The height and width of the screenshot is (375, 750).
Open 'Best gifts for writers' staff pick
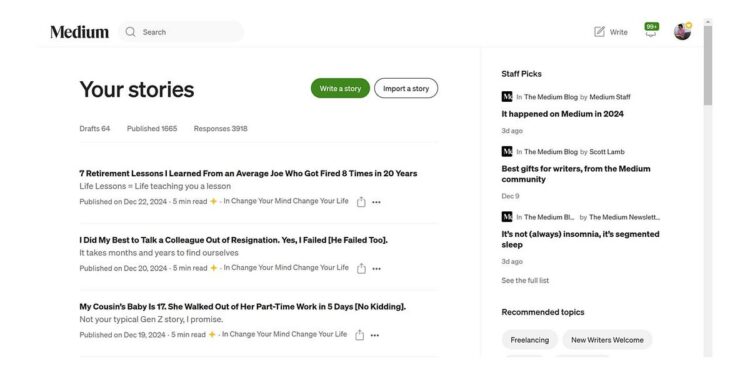tap(576, 174)
